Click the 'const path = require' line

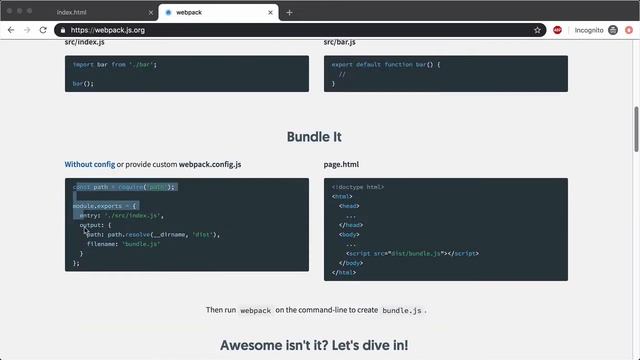point(124,187)
